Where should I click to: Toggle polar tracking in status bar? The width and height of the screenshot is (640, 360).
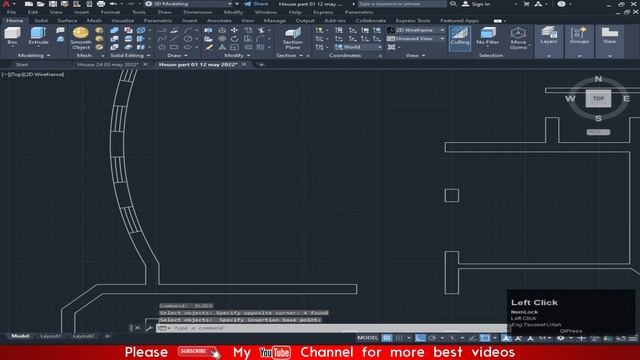[x=432, y=338]
